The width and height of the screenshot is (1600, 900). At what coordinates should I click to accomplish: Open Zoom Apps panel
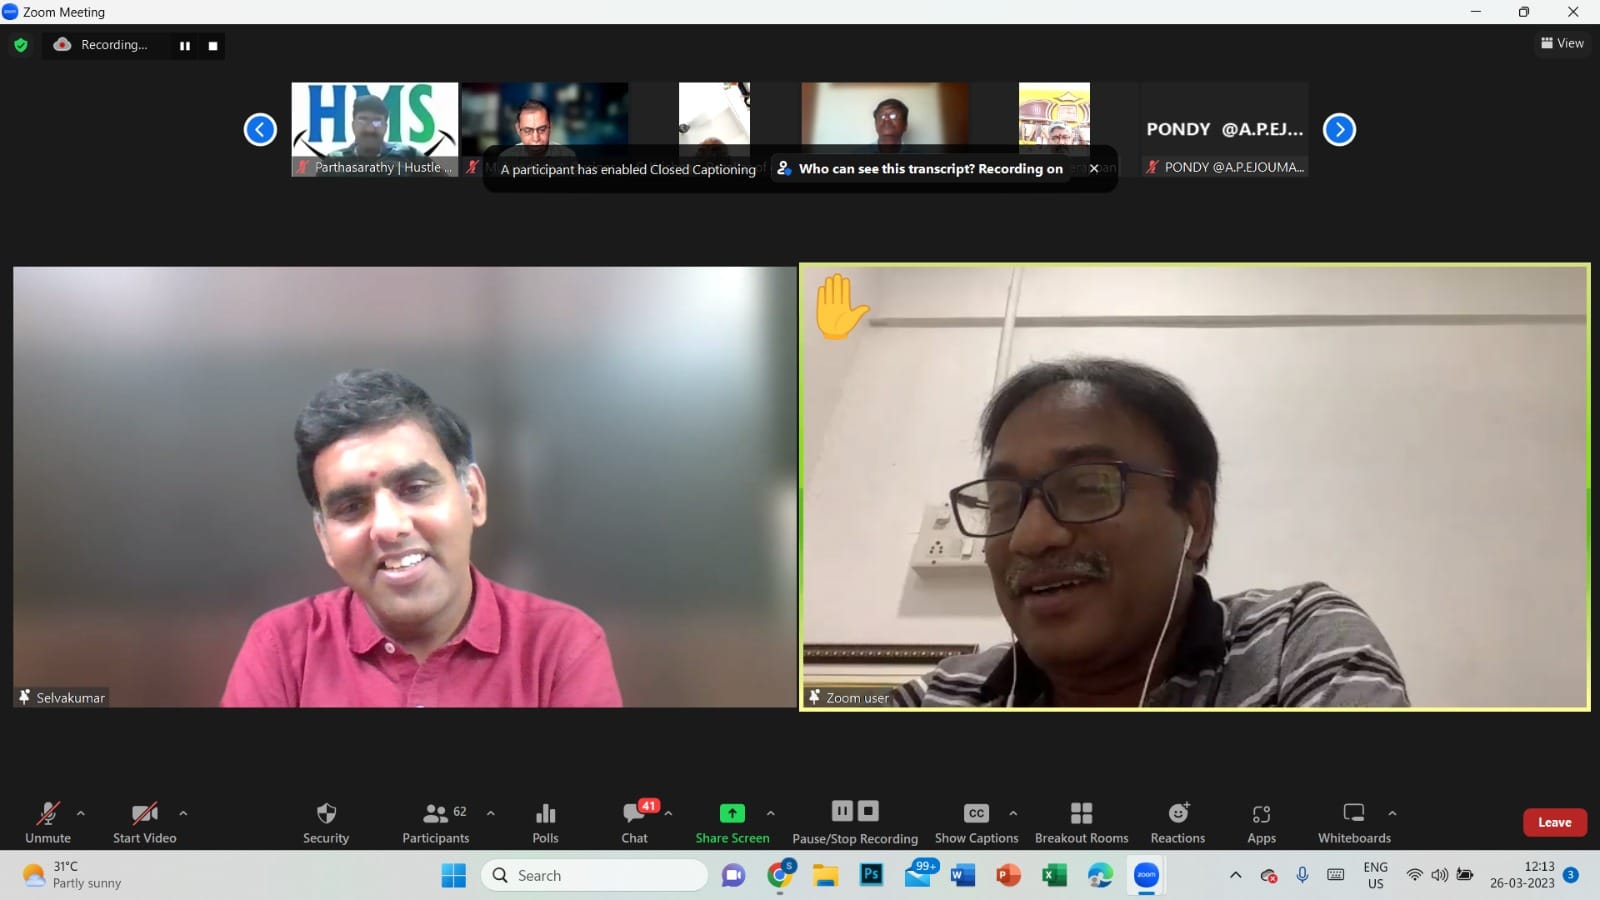click(1261, 822)
